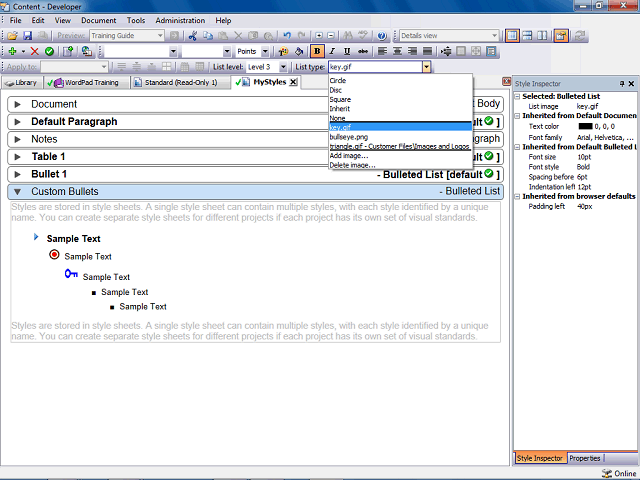Collapse the Selected: Bulleted List section

[x=517, y=97]
